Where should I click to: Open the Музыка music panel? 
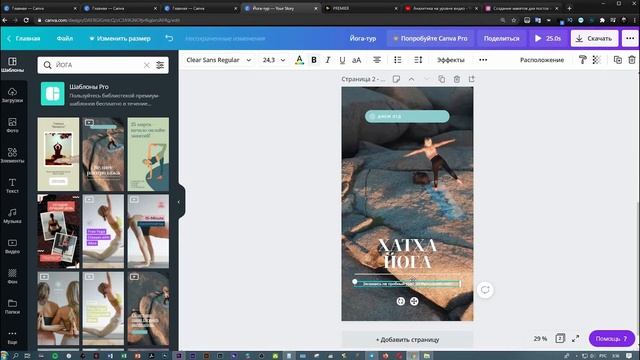[12, 216]
